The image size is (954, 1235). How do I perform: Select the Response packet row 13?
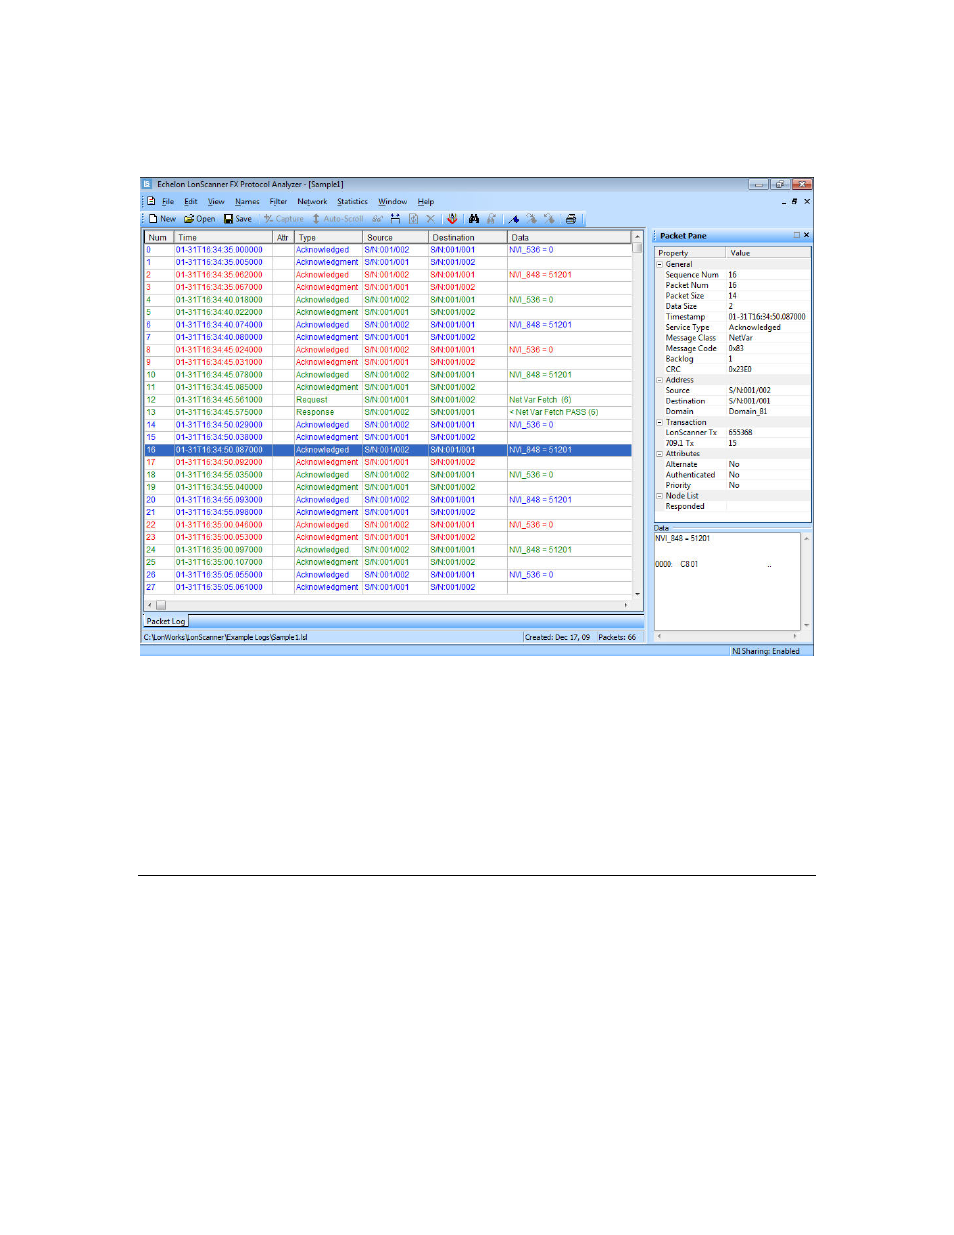click(x=388, y=412)
